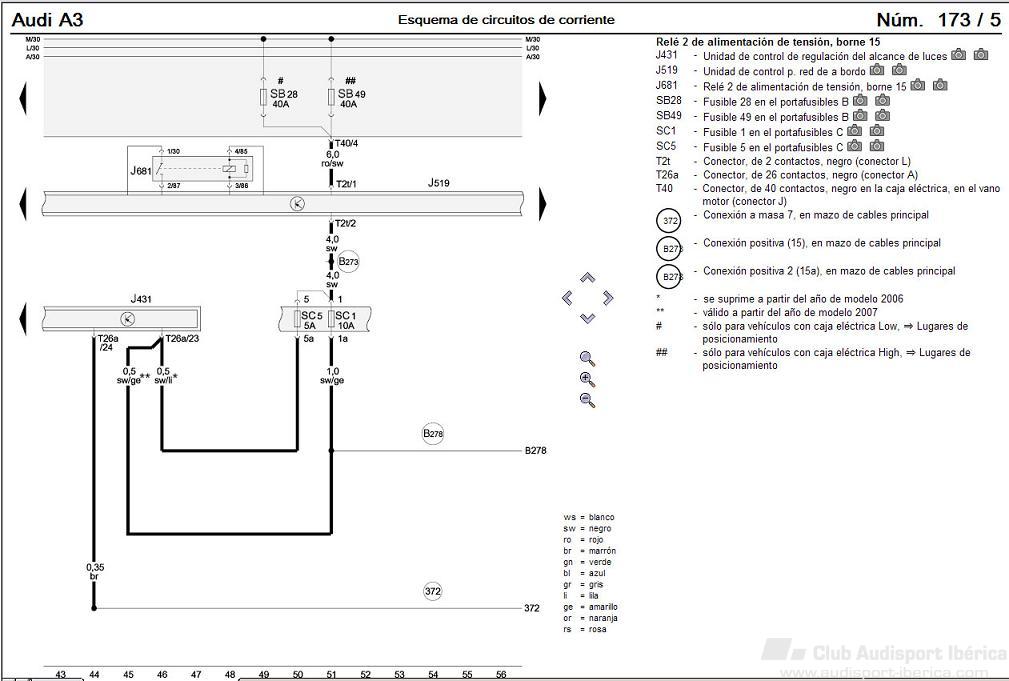Click left black arrow beside J431 unit
Screen dimensions: 1009x681
tap(23, 319)
